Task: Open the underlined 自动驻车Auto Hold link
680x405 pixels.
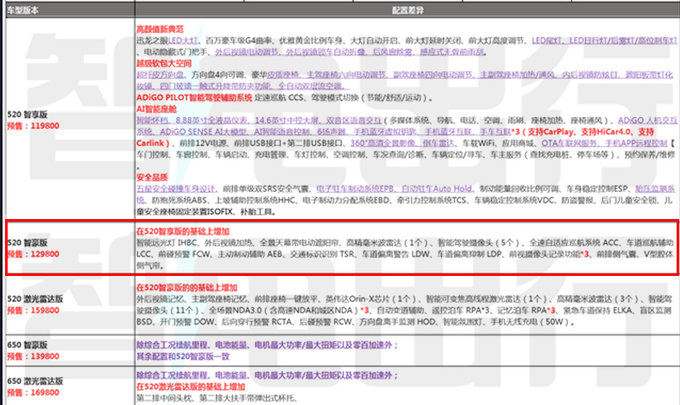Action: [x=437, y=189]
